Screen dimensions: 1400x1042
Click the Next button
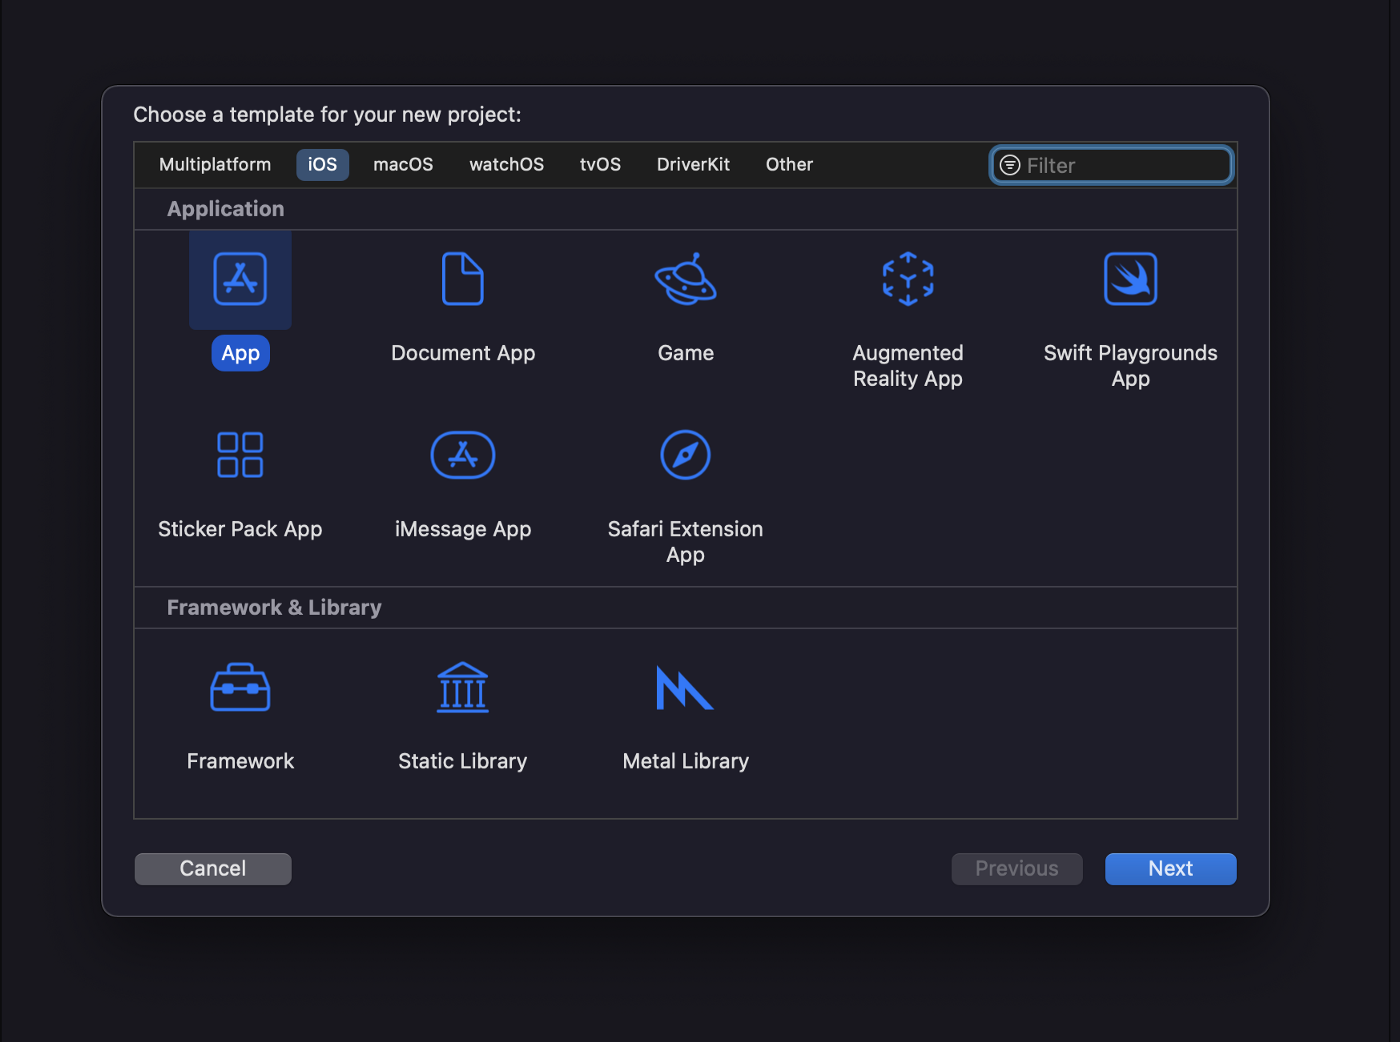[1171, 869]
